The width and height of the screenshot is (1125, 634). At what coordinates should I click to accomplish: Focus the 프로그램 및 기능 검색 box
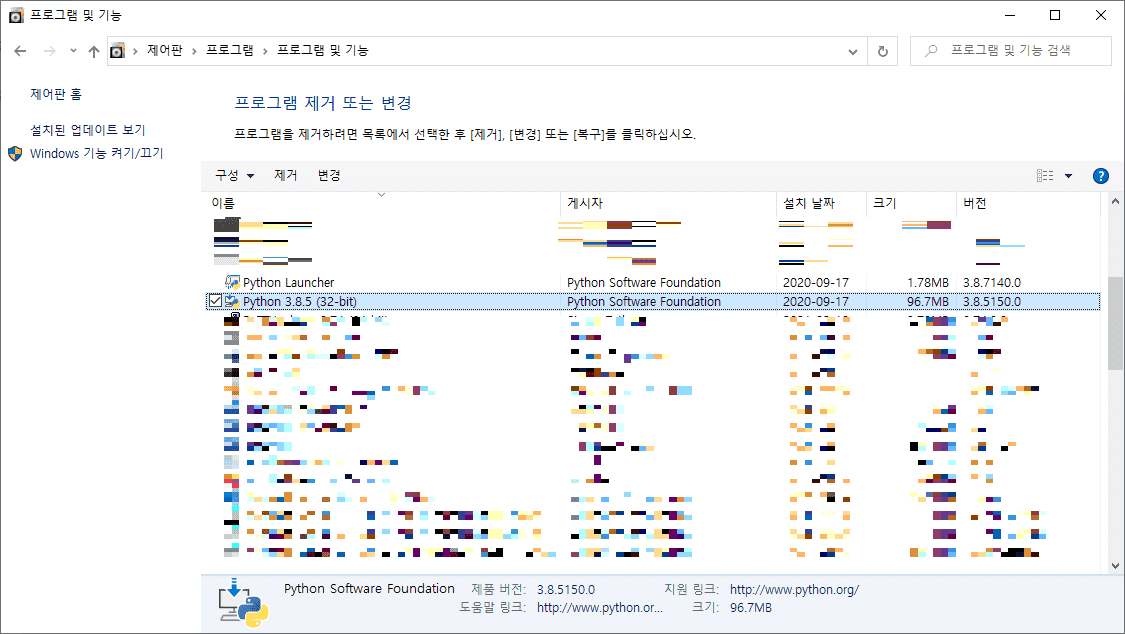click(1010, 51)
